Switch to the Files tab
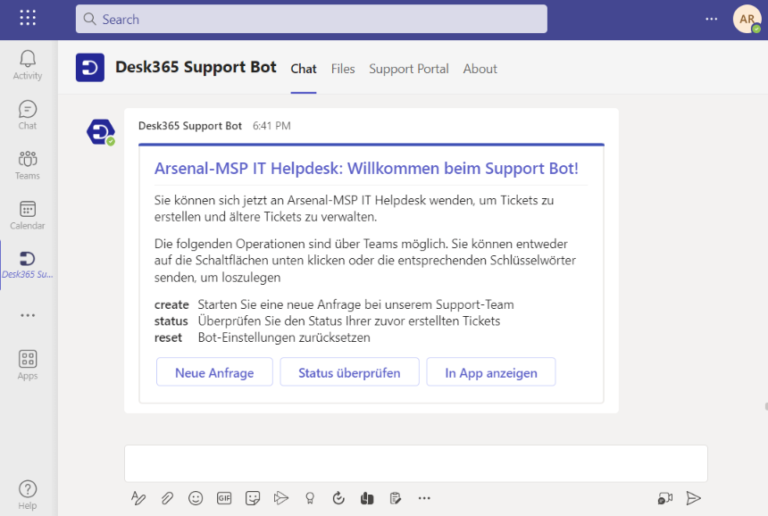Image resolution: width=768 pixels, height=516 pixels. 343,69
